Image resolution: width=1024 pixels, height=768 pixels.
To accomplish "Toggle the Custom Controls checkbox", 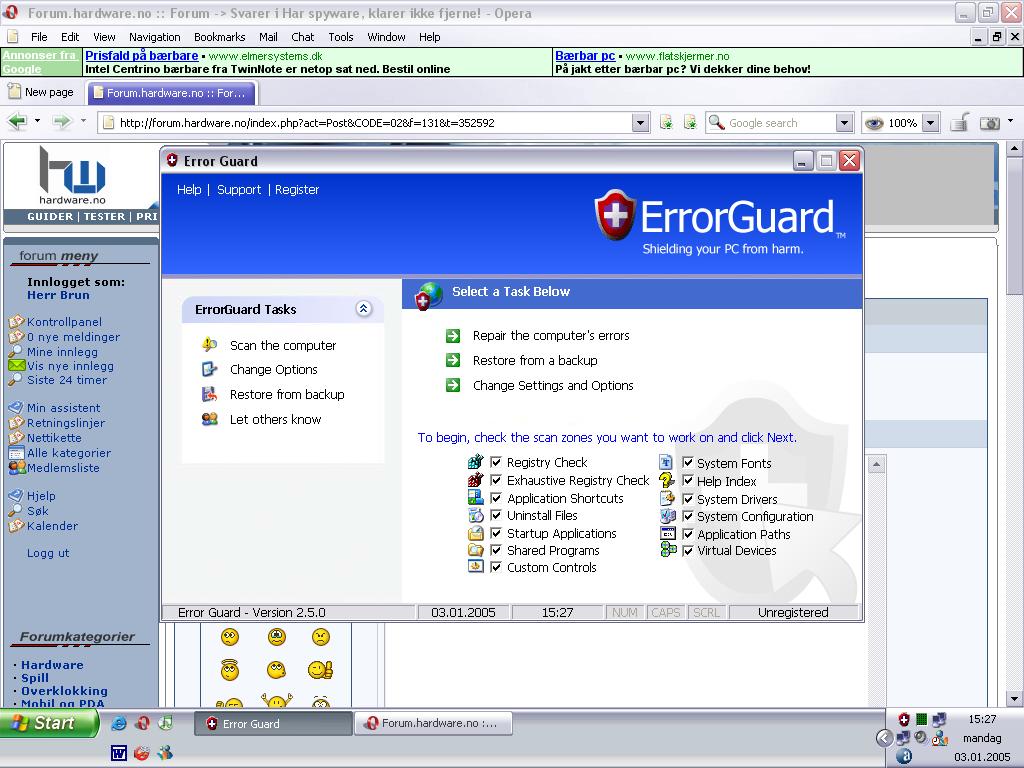I will (x=496, y=567).
